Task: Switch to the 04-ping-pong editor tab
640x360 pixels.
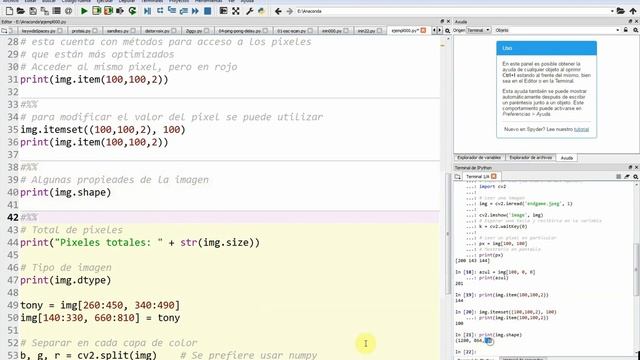Action: pos(243,31)
